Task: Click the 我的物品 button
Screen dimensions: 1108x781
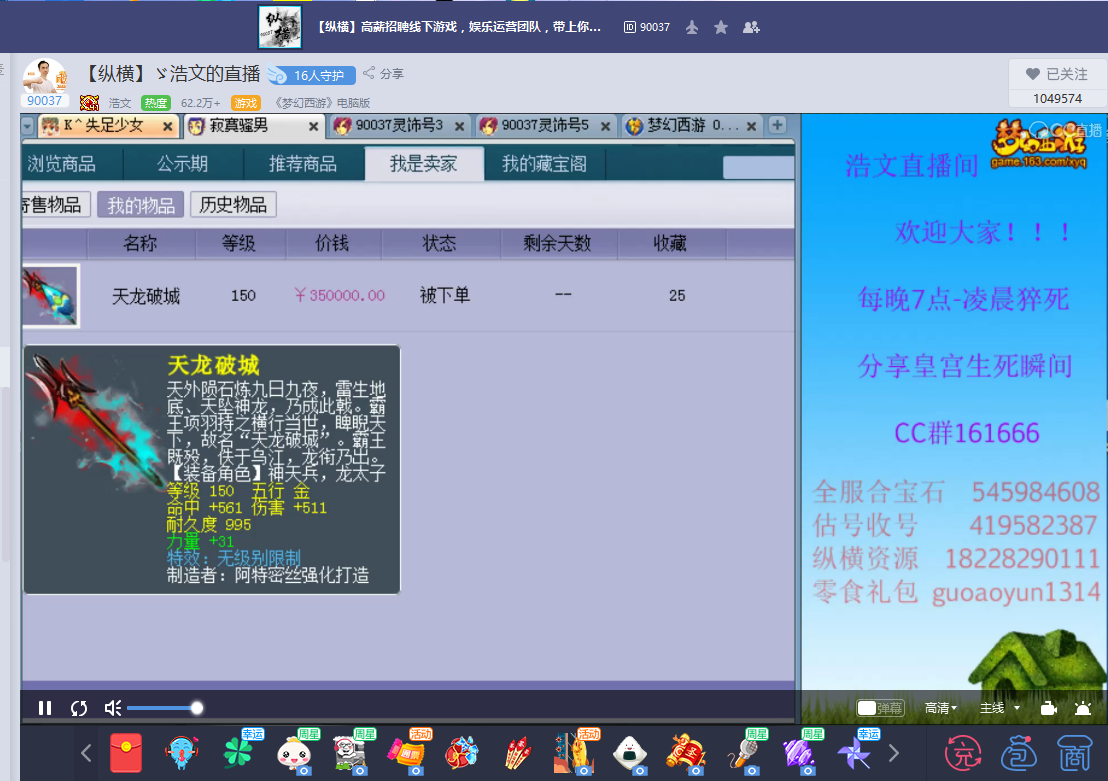Action: tap(141, 205)
